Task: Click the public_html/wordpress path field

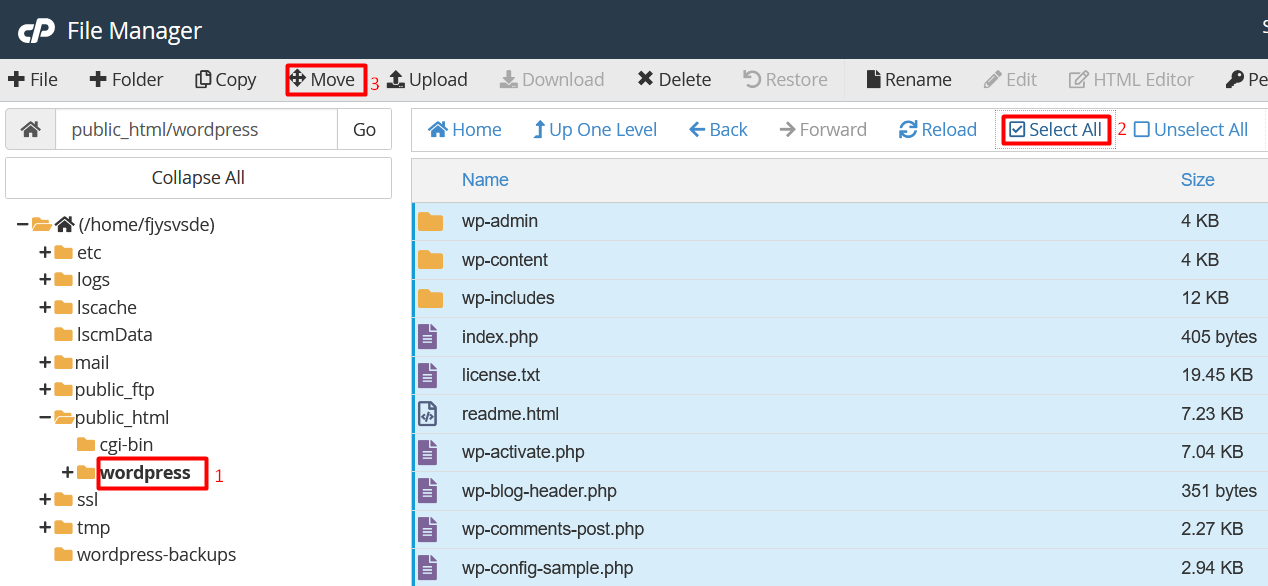Action: tap(196, 130)
